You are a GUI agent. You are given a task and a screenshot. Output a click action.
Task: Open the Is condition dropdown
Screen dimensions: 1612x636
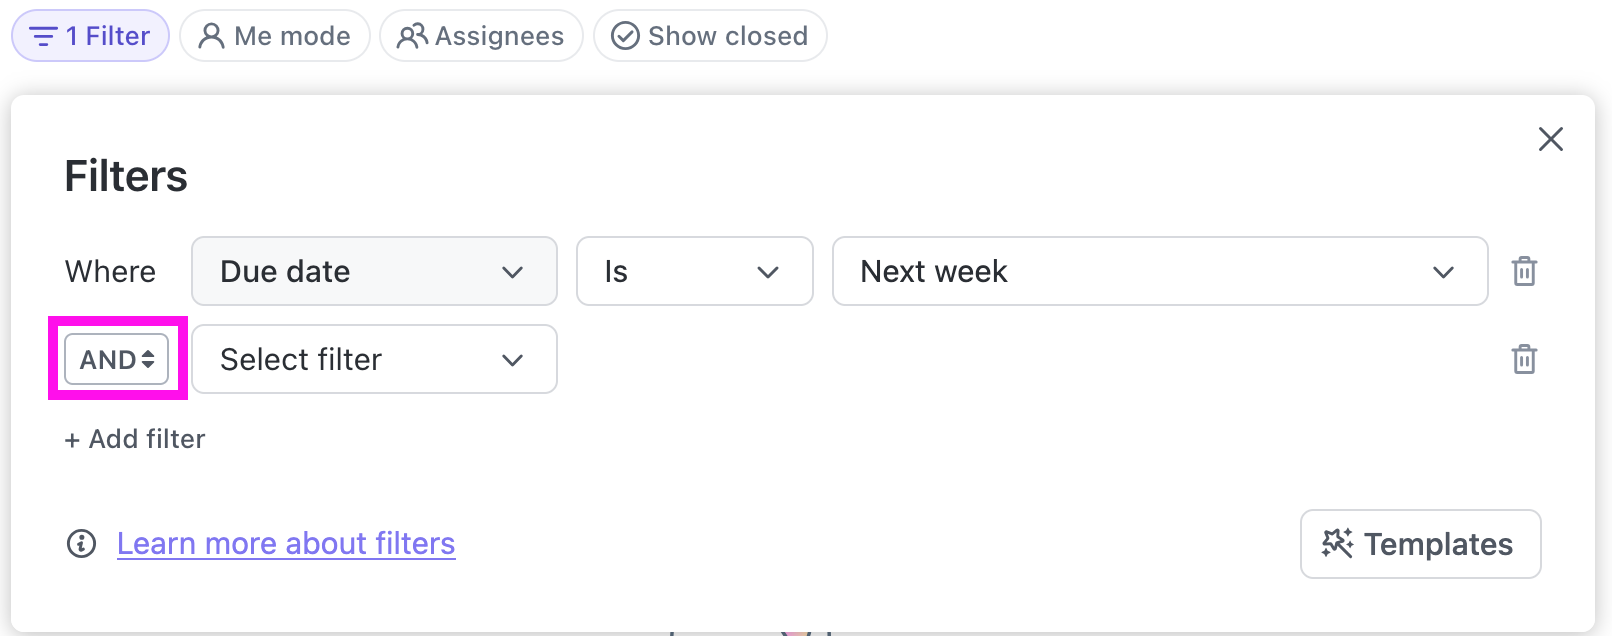point(693,271)
